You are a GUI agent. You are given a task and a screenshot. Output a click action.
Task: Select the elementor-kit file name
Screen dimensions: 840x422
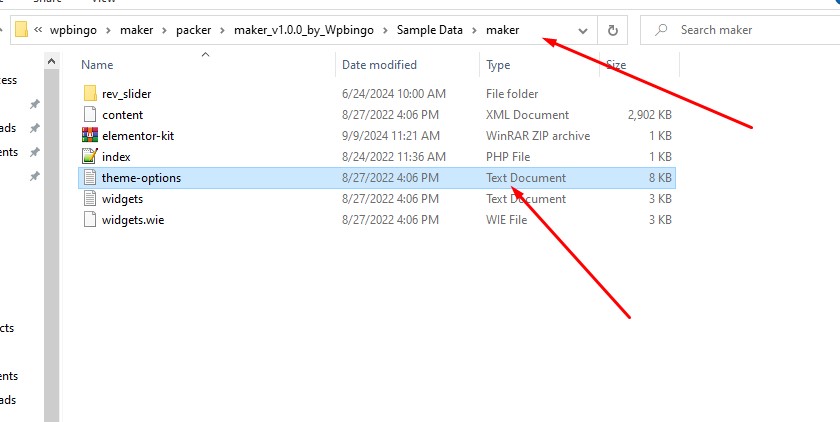[137, 136]
